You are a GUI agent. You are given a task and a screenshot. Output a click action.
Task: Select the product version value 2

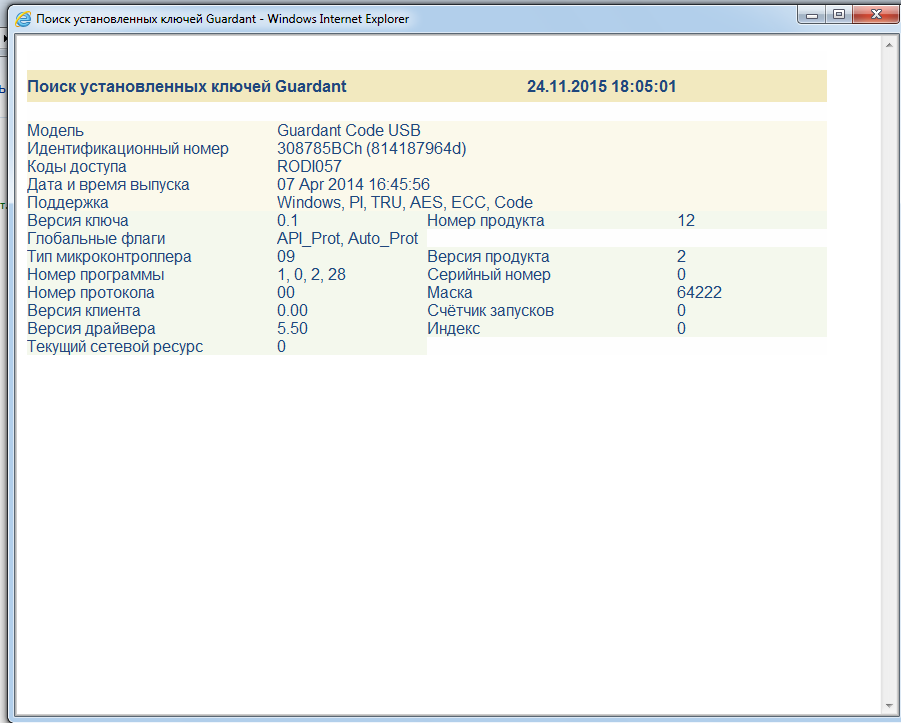[681, 257]
